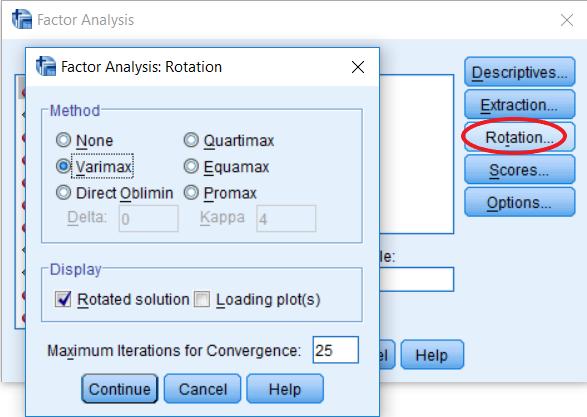Click the Factor Analysis: Rotation dialog icon
Image resolution: width=587 pixels, height=417 pixels.
click(x=46, y=66)
